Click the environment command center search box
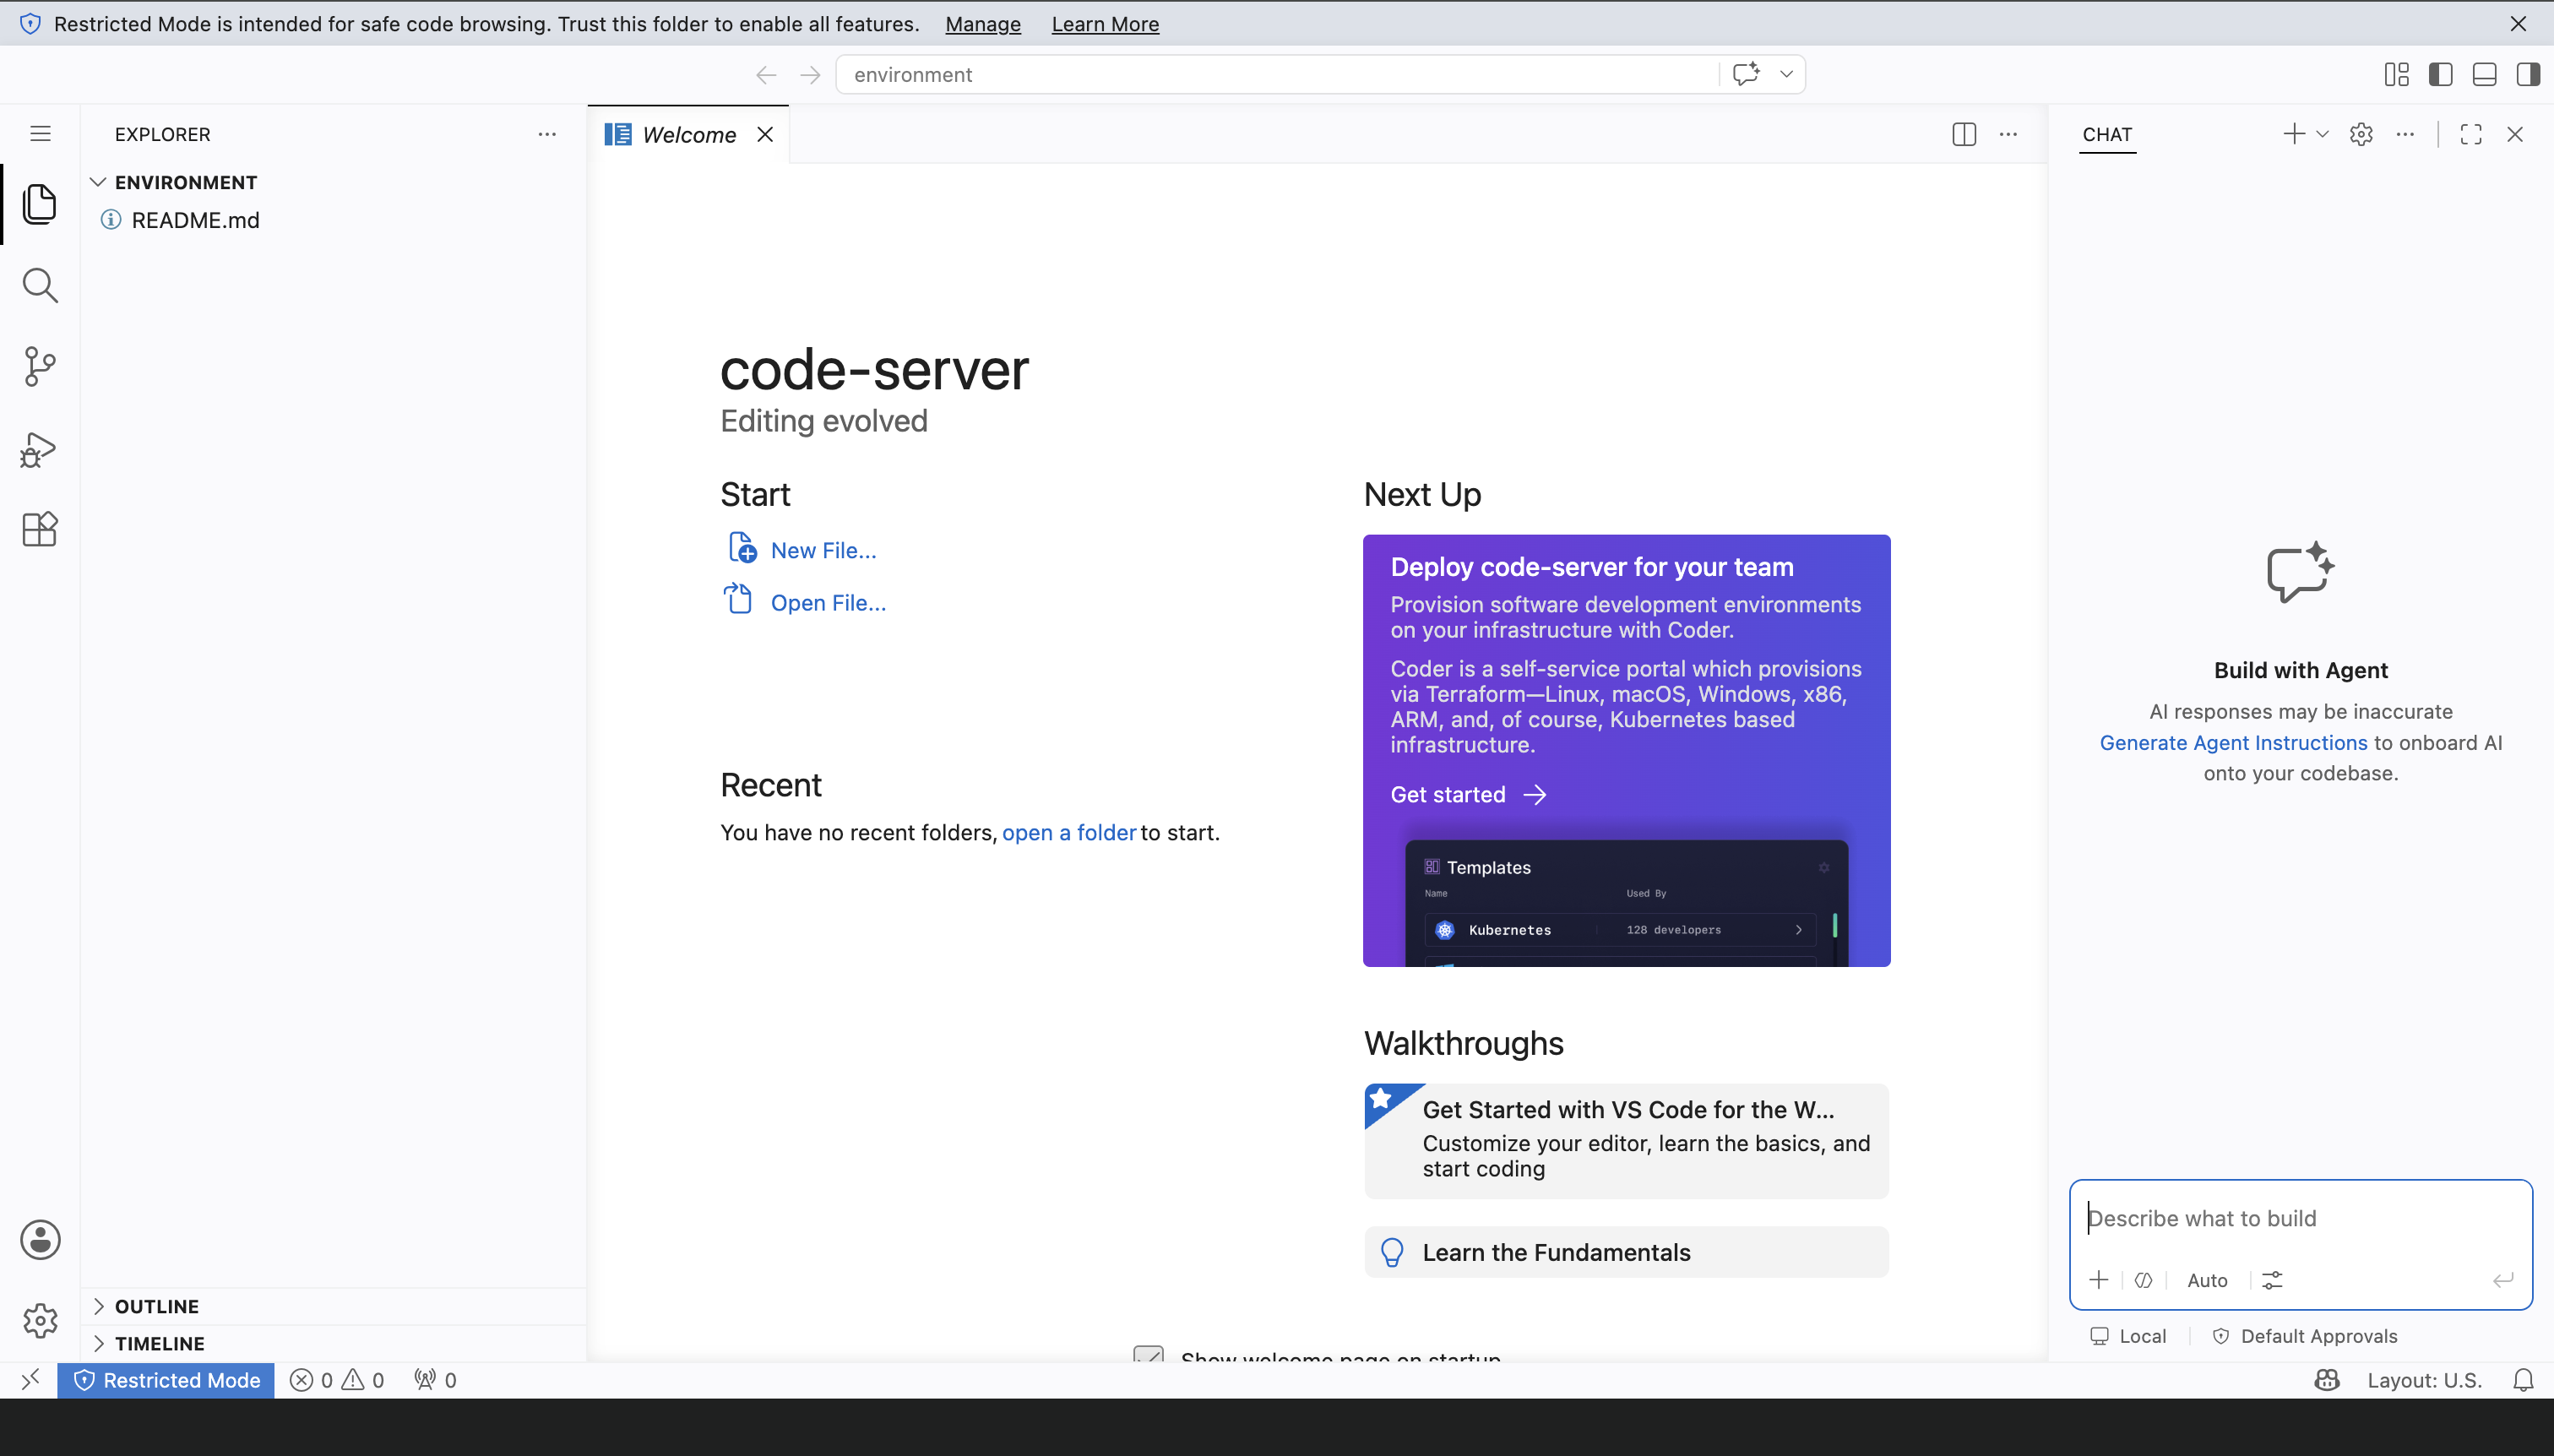The width and height of the screenshot is (2554, 1456). click(x=1278, y=75)
